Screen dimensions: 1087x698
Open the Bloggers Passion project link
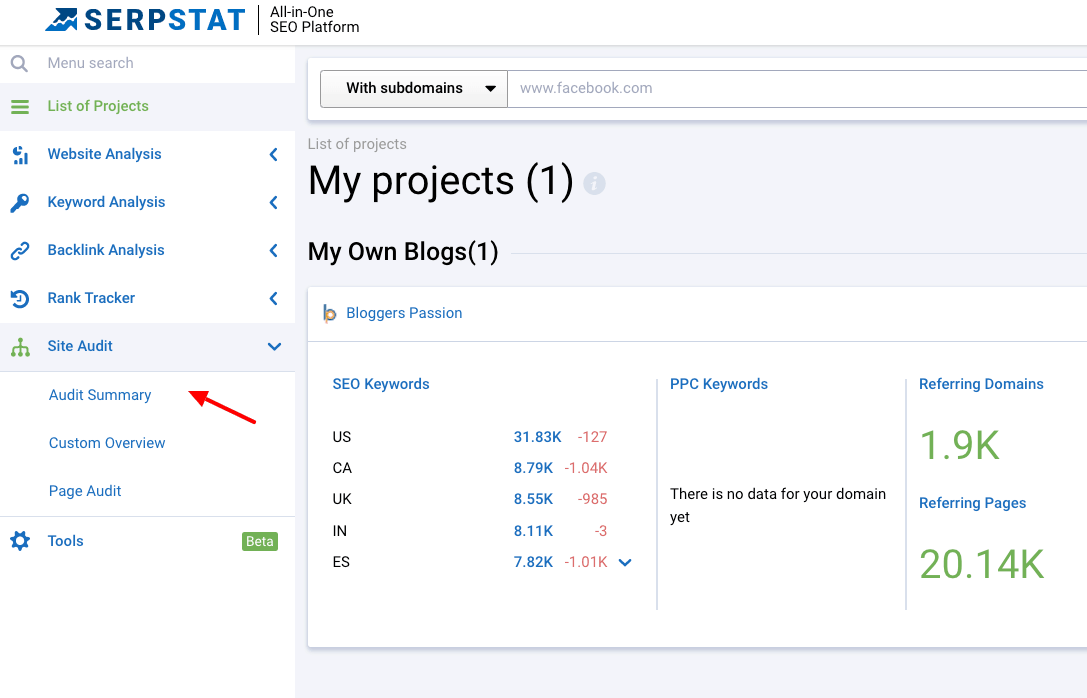404,313
